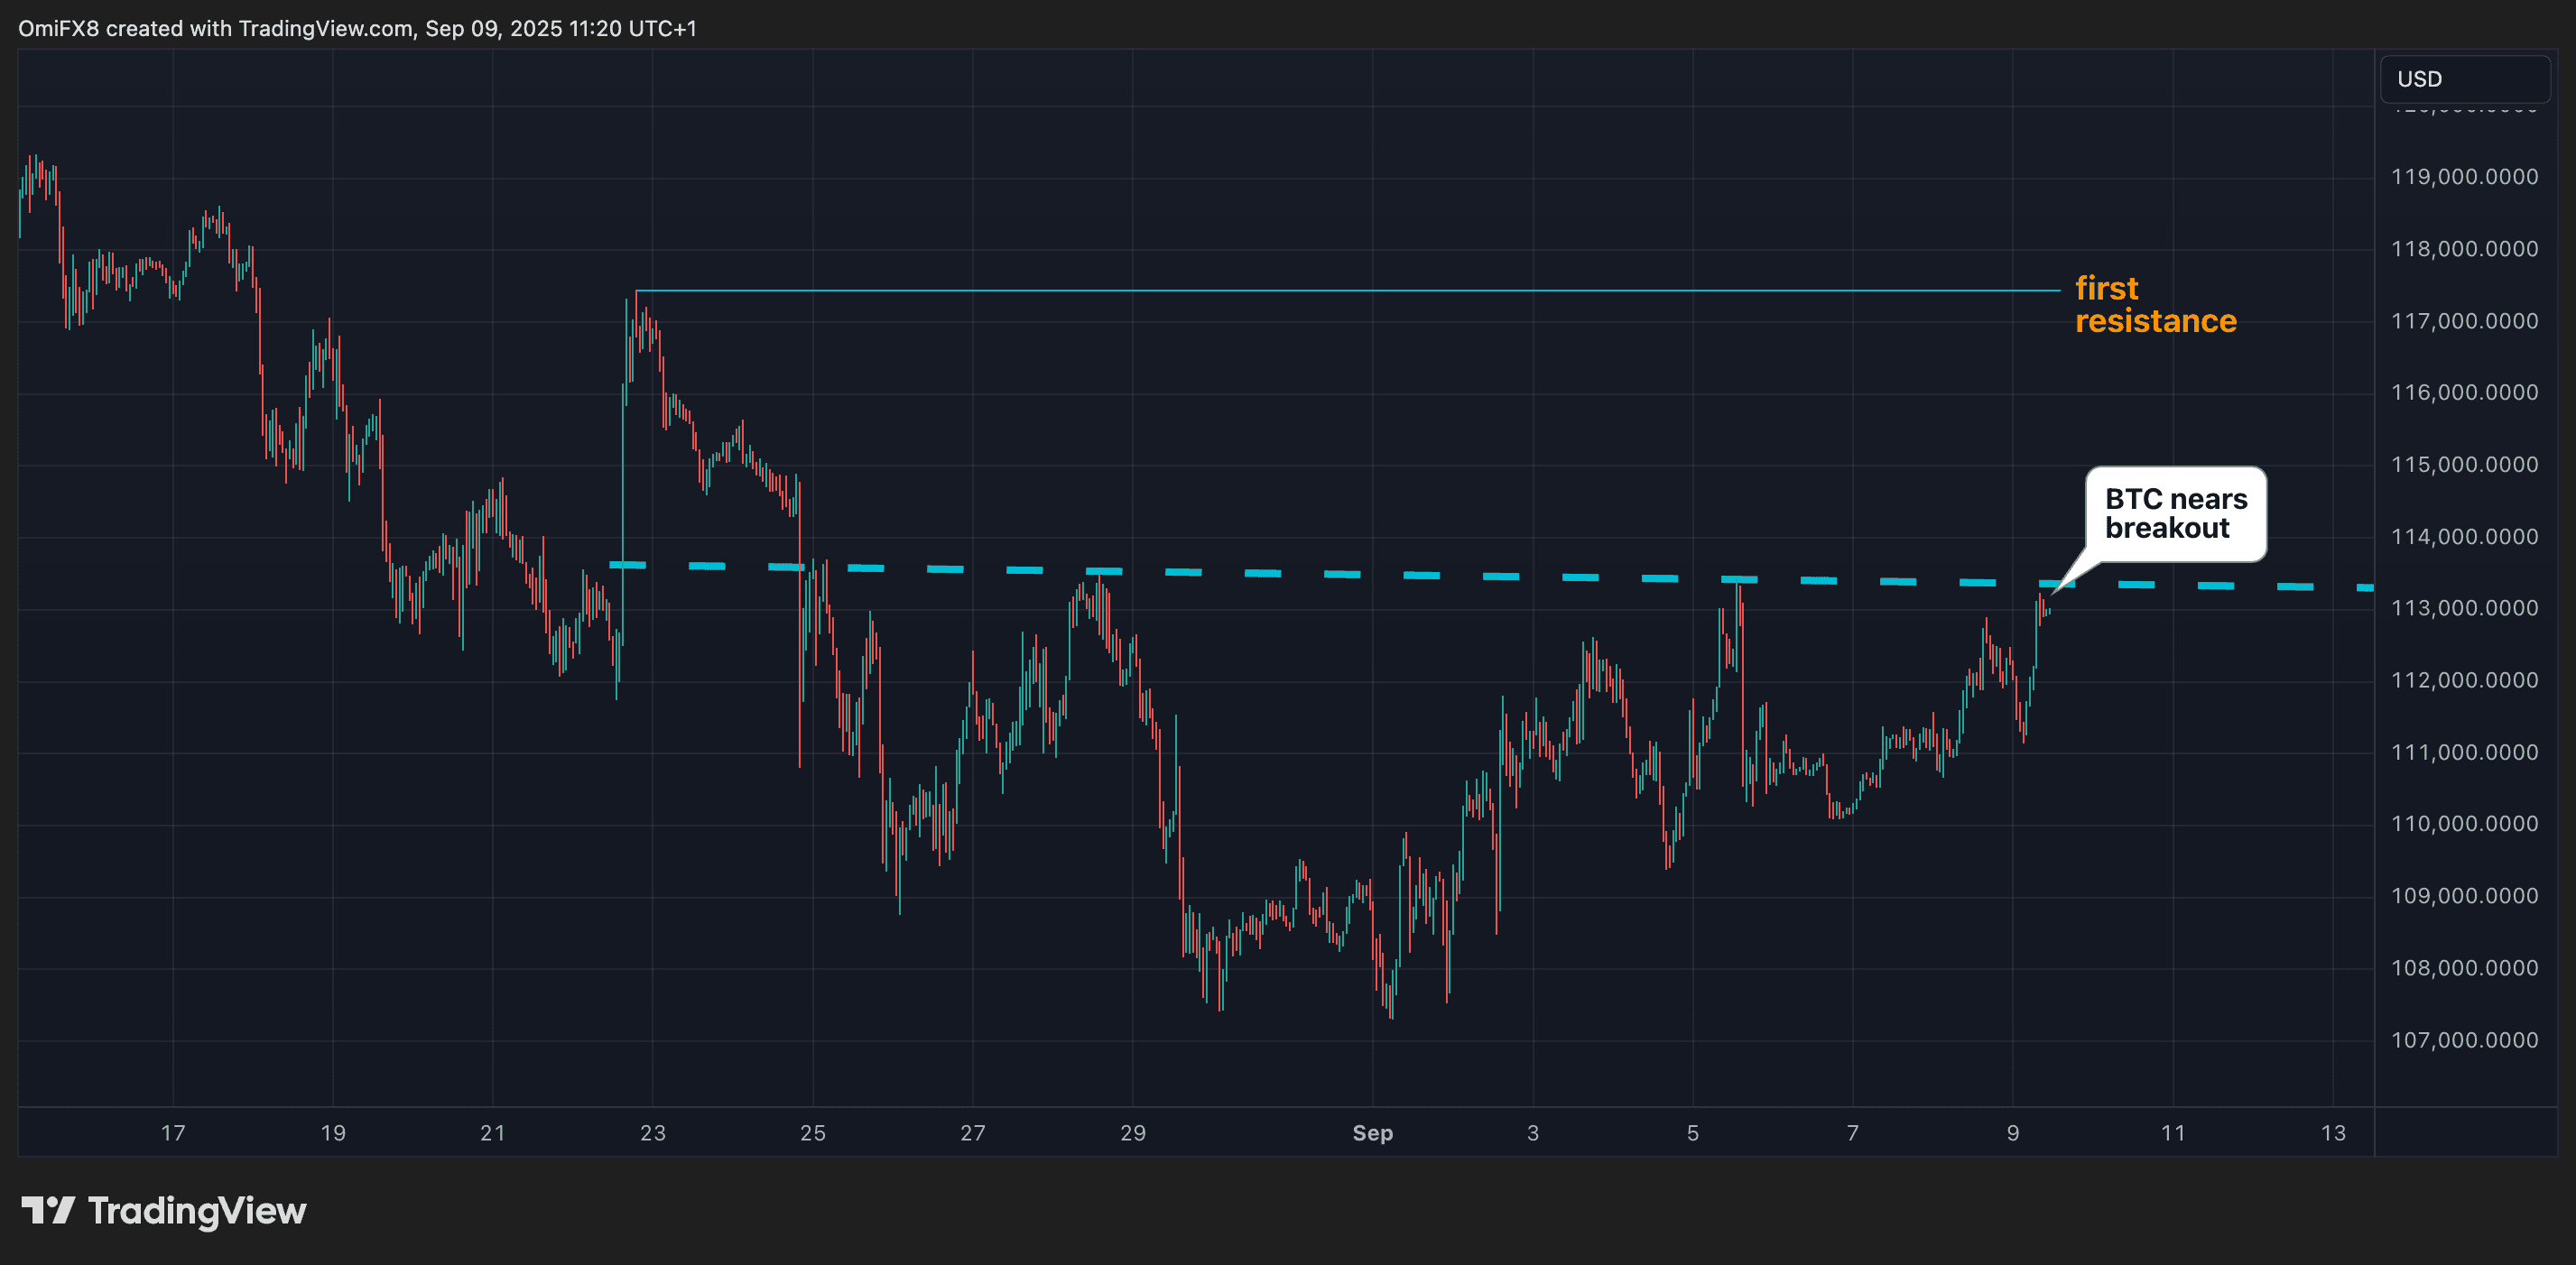Select the Sep label on time axis
This screenshot has width=2576, height=1265.
[1372, 1133]
